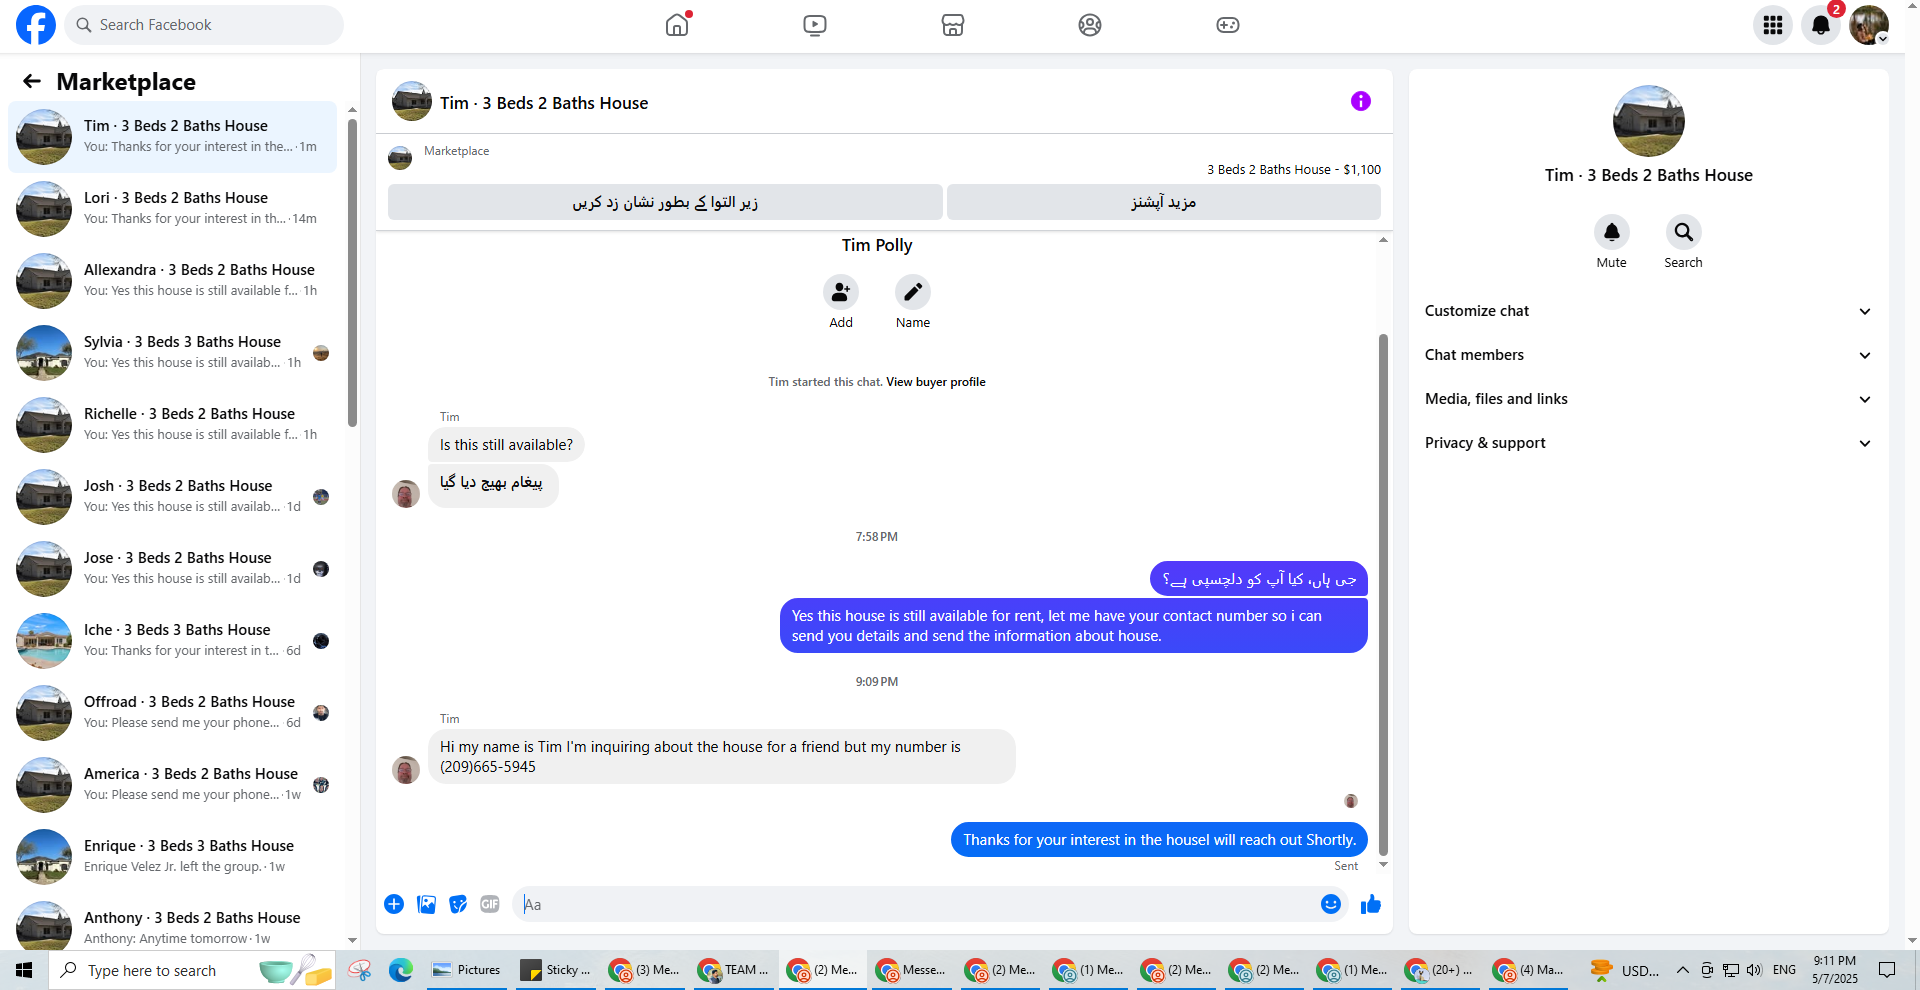Open the Facebook logo home
Viewport: 1920px width, 990px height.
tap(36, 25)
